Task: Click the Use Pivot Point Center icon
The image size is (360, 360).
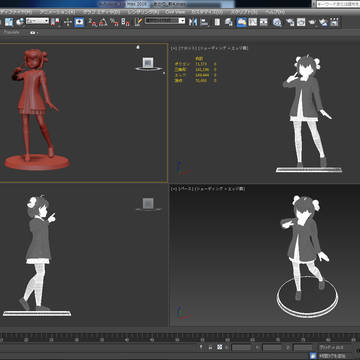Action: click(56, 22)
